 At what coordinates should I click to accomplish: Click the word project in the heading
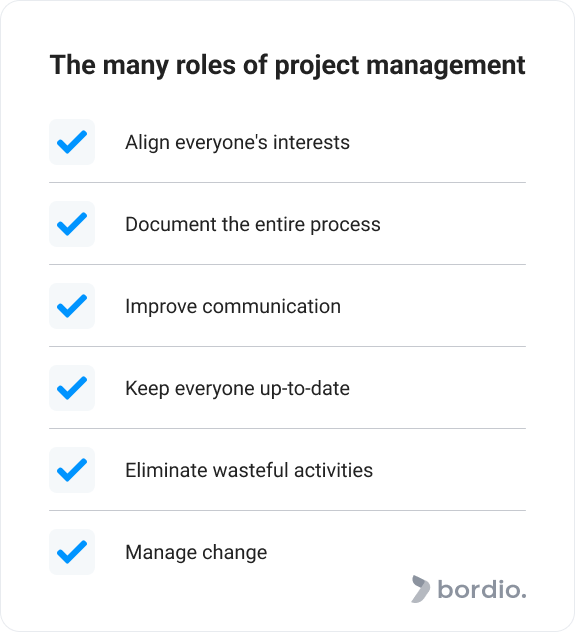[317, 67]
